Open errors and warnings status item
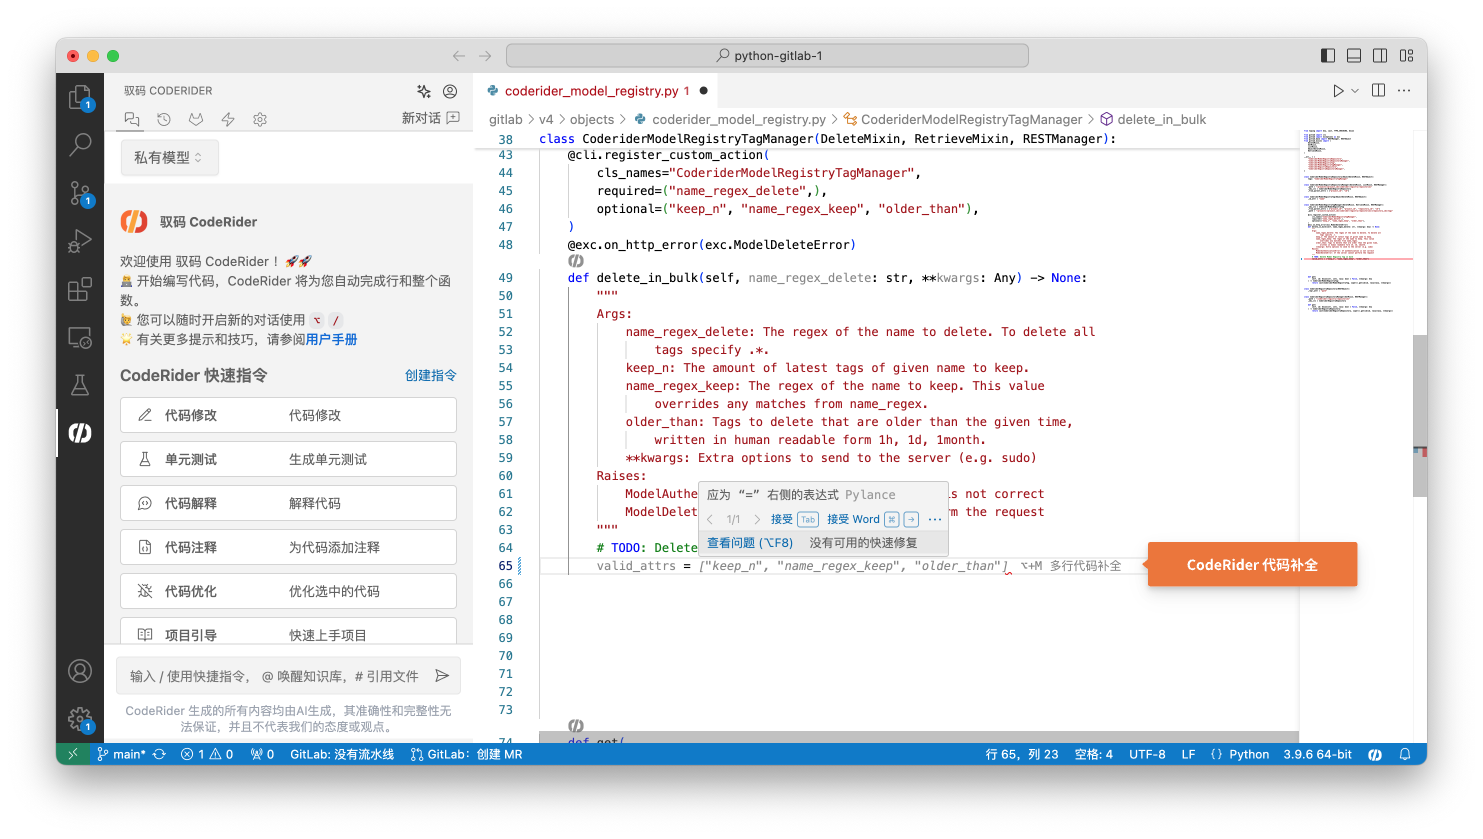 pos(207,755)
